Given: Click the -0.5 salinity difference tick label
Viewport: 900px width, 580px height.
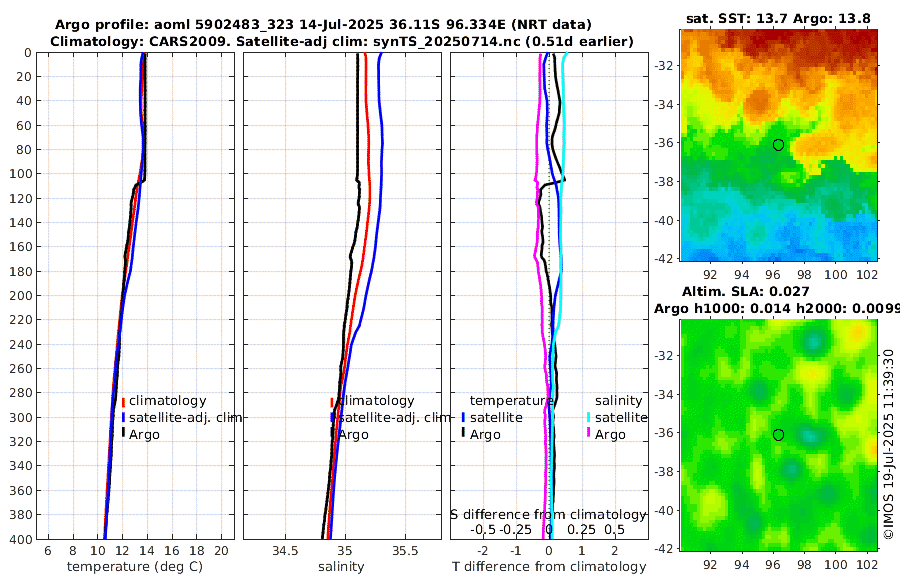Looking at the screenshot, I should 483,530.
